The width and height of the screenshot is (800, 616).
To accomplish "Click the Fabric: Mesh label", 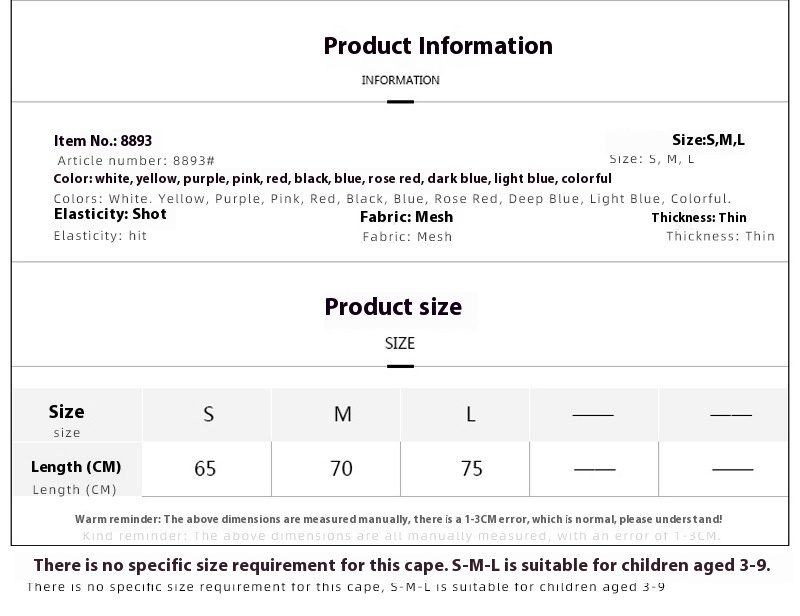I will coord(407,217).
